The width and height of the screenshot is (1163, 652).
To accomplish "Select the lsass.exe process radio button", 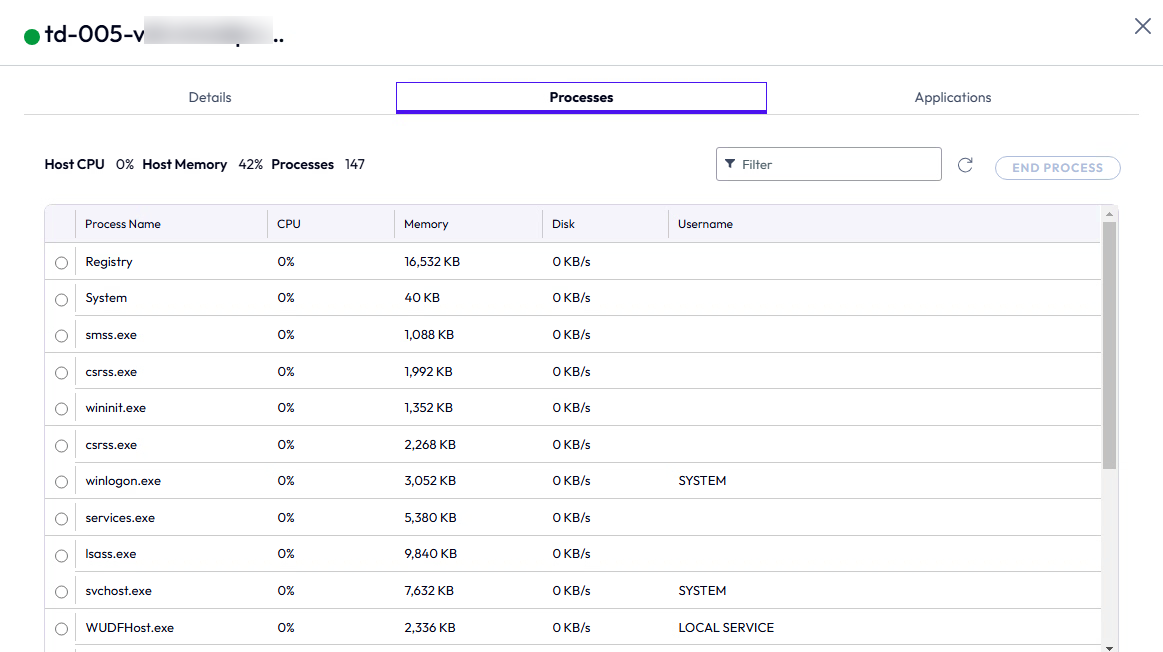I will click(61, 555).
